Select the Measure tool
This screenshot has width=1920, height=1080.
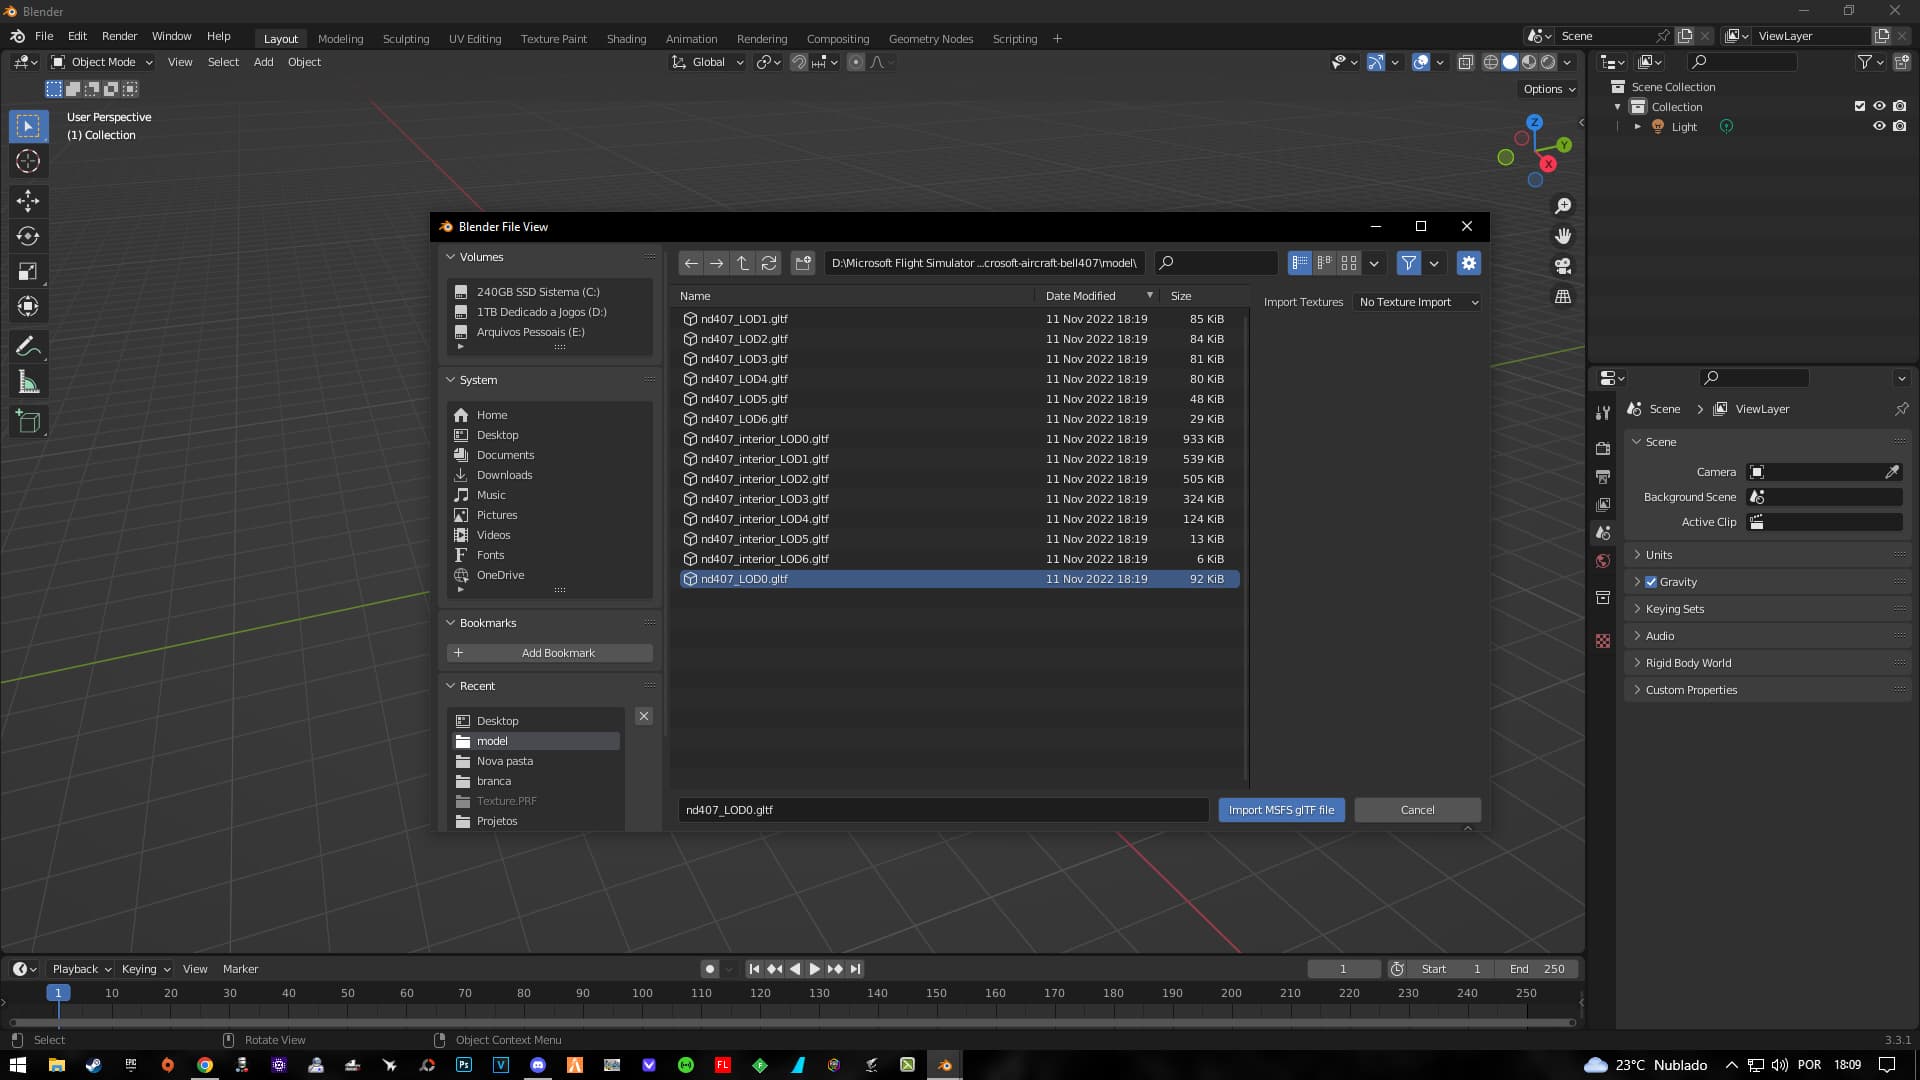point(28,381)
